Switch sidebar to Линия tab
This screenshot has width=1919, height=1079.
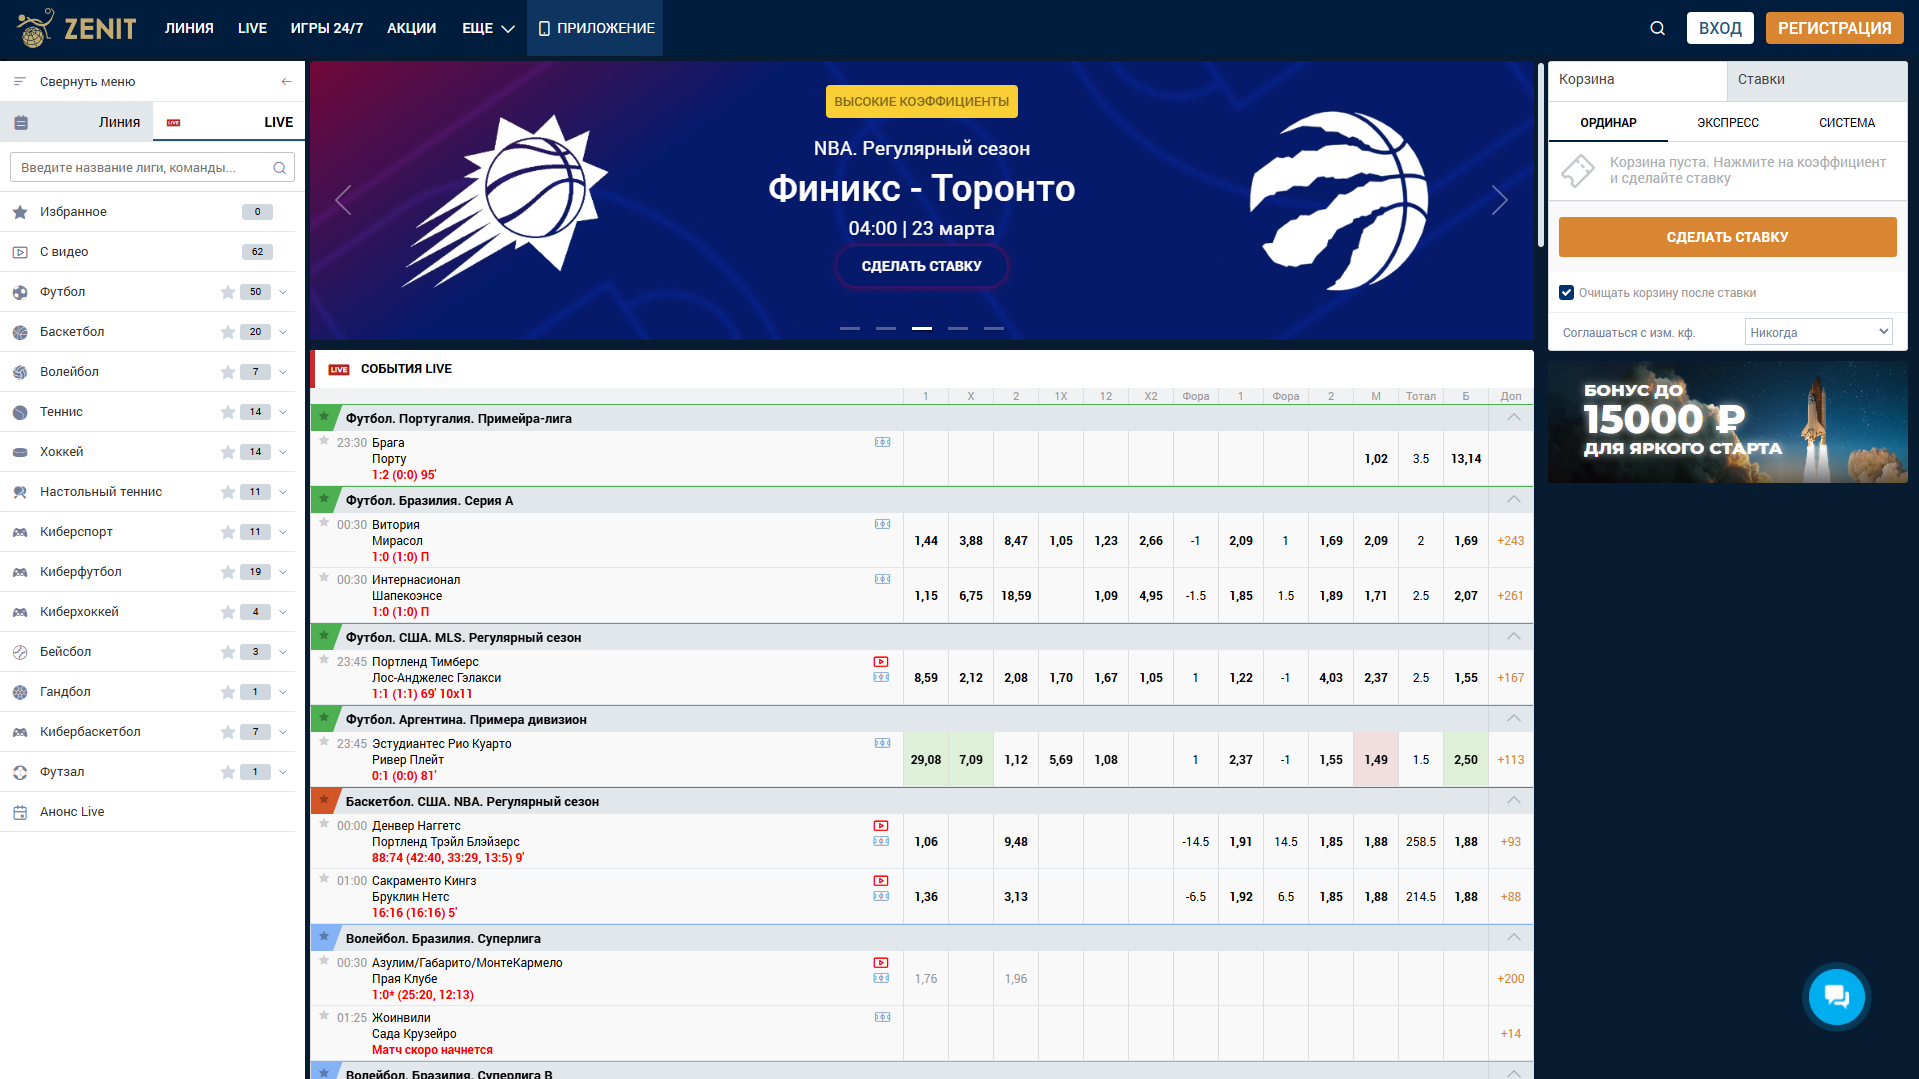[77, 122]
